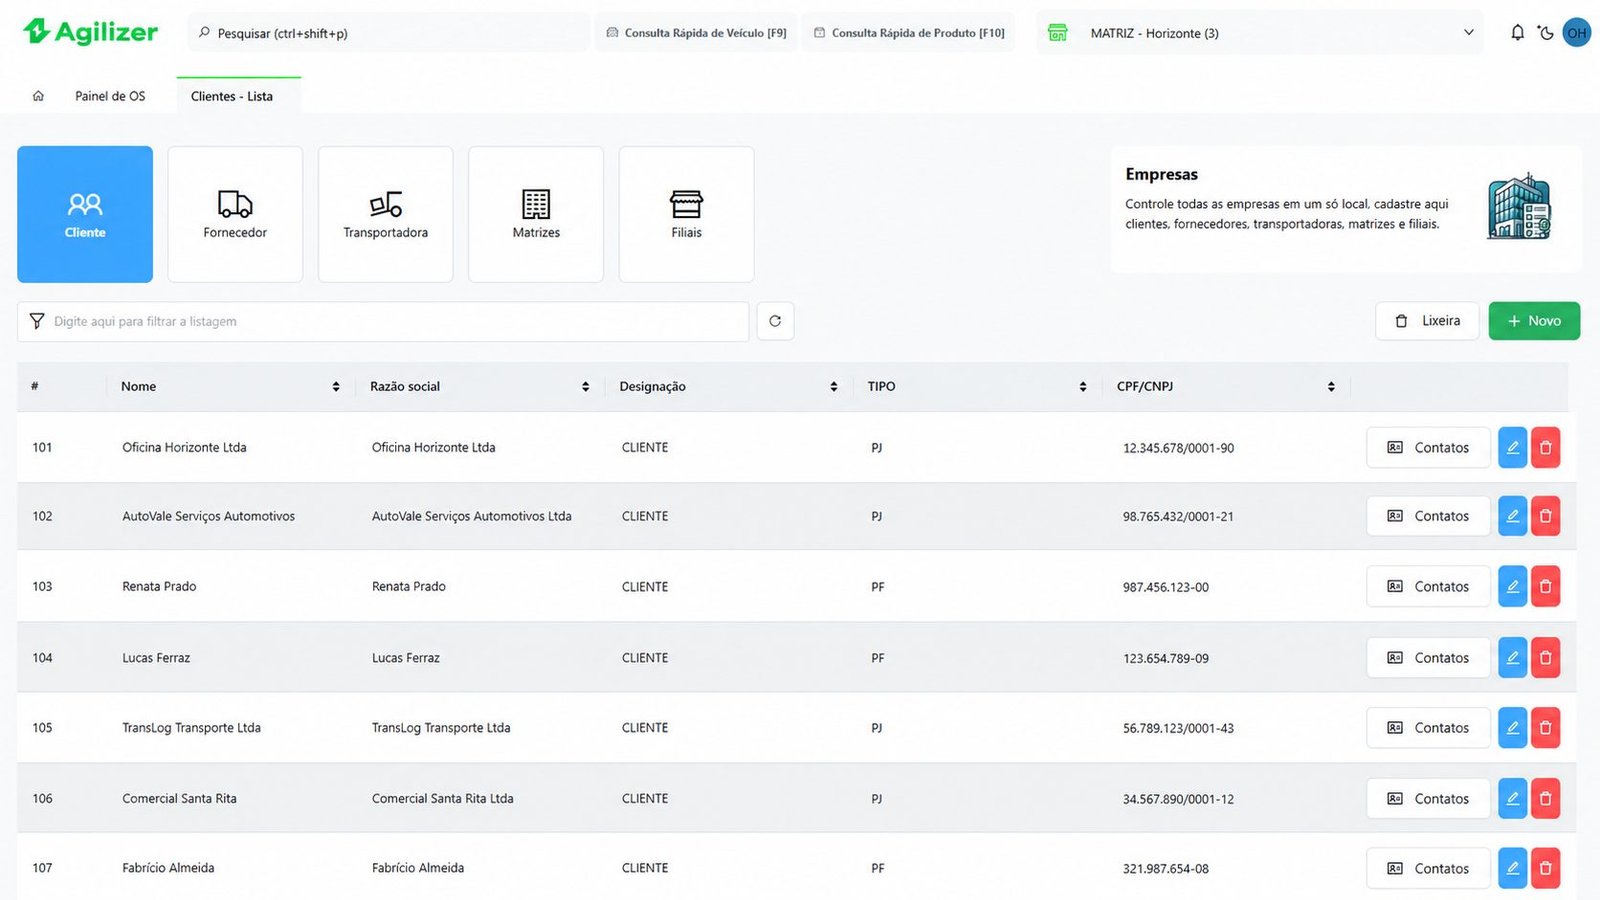This screenshot has width=1600, height=900.
Task: Open Contatos for Renata Prado
Action: pyautogui.click(x=1428, y=586)
